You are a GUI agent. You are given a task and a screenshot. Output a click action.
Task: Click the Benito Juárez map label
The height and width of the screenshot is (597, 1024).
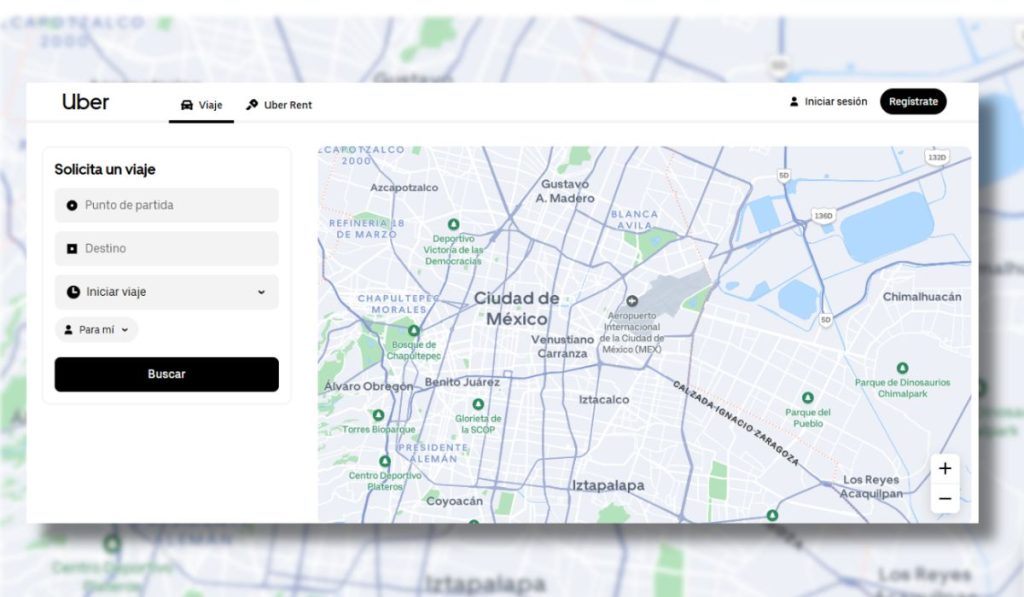click(x=462, y=382)
